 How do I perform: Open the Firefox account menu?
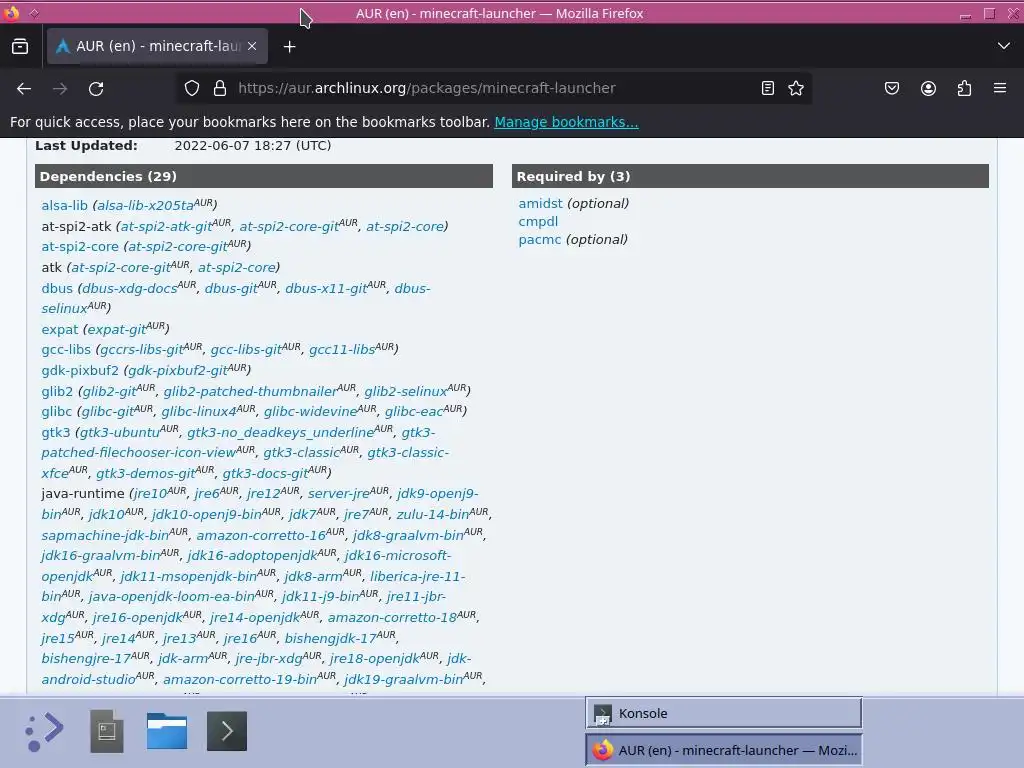pyautogui.click(x=928, y=88)
